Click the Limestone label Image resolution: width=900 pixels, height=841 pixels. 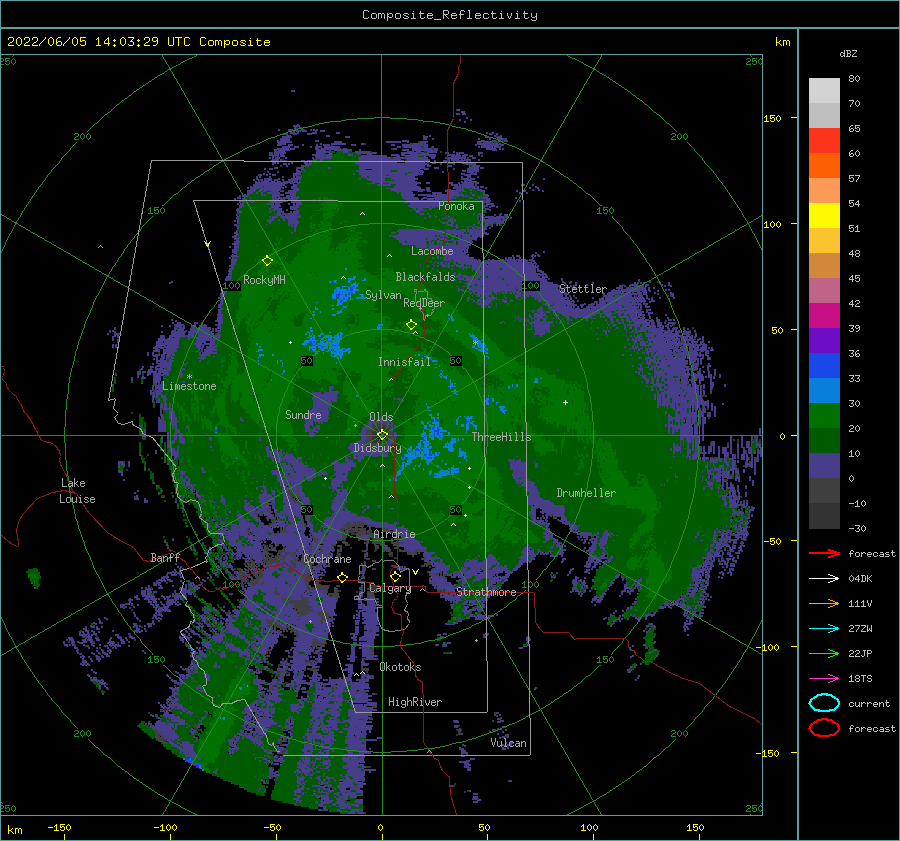189,386
